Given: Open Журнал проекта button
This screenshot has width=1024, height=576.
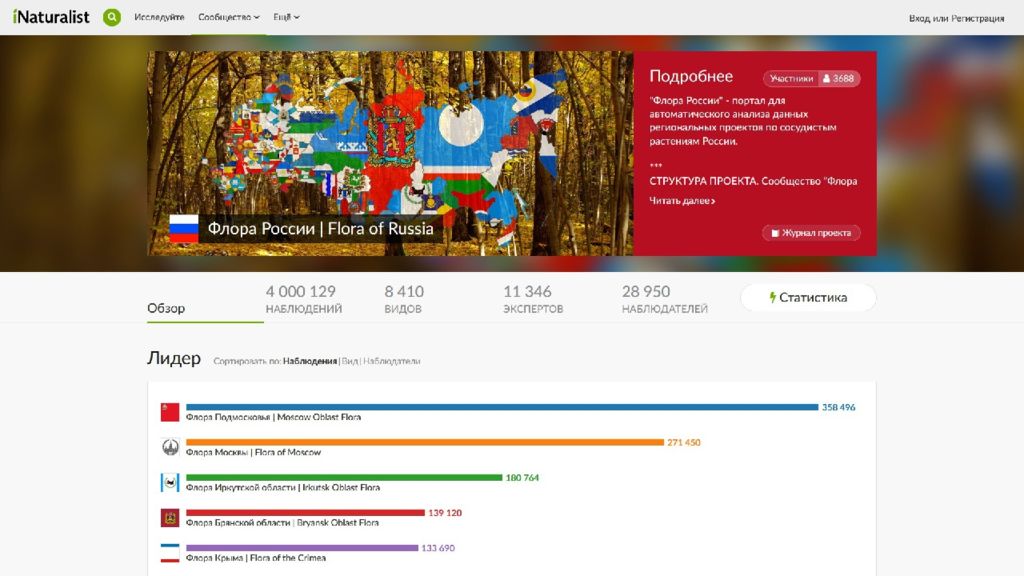Looking at the screenshot, I should [x=811, y=232].
